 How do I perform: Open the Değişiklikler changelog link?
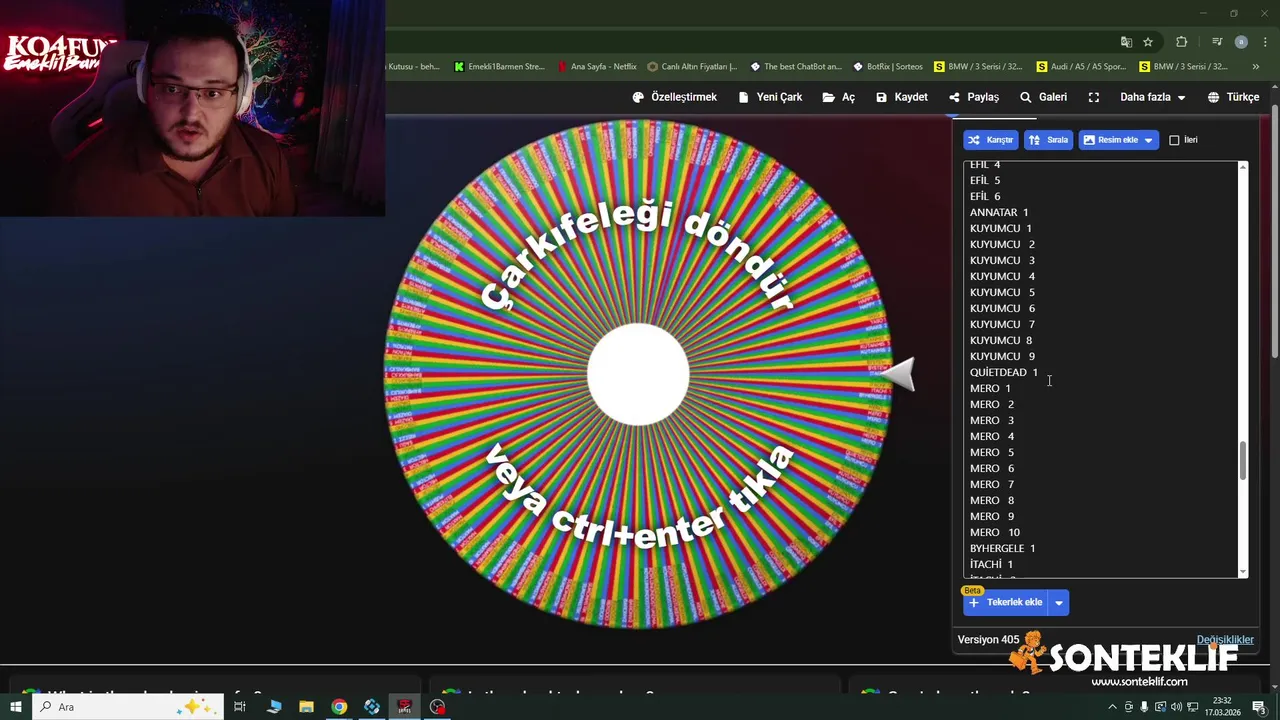(x=1225, y=640)
